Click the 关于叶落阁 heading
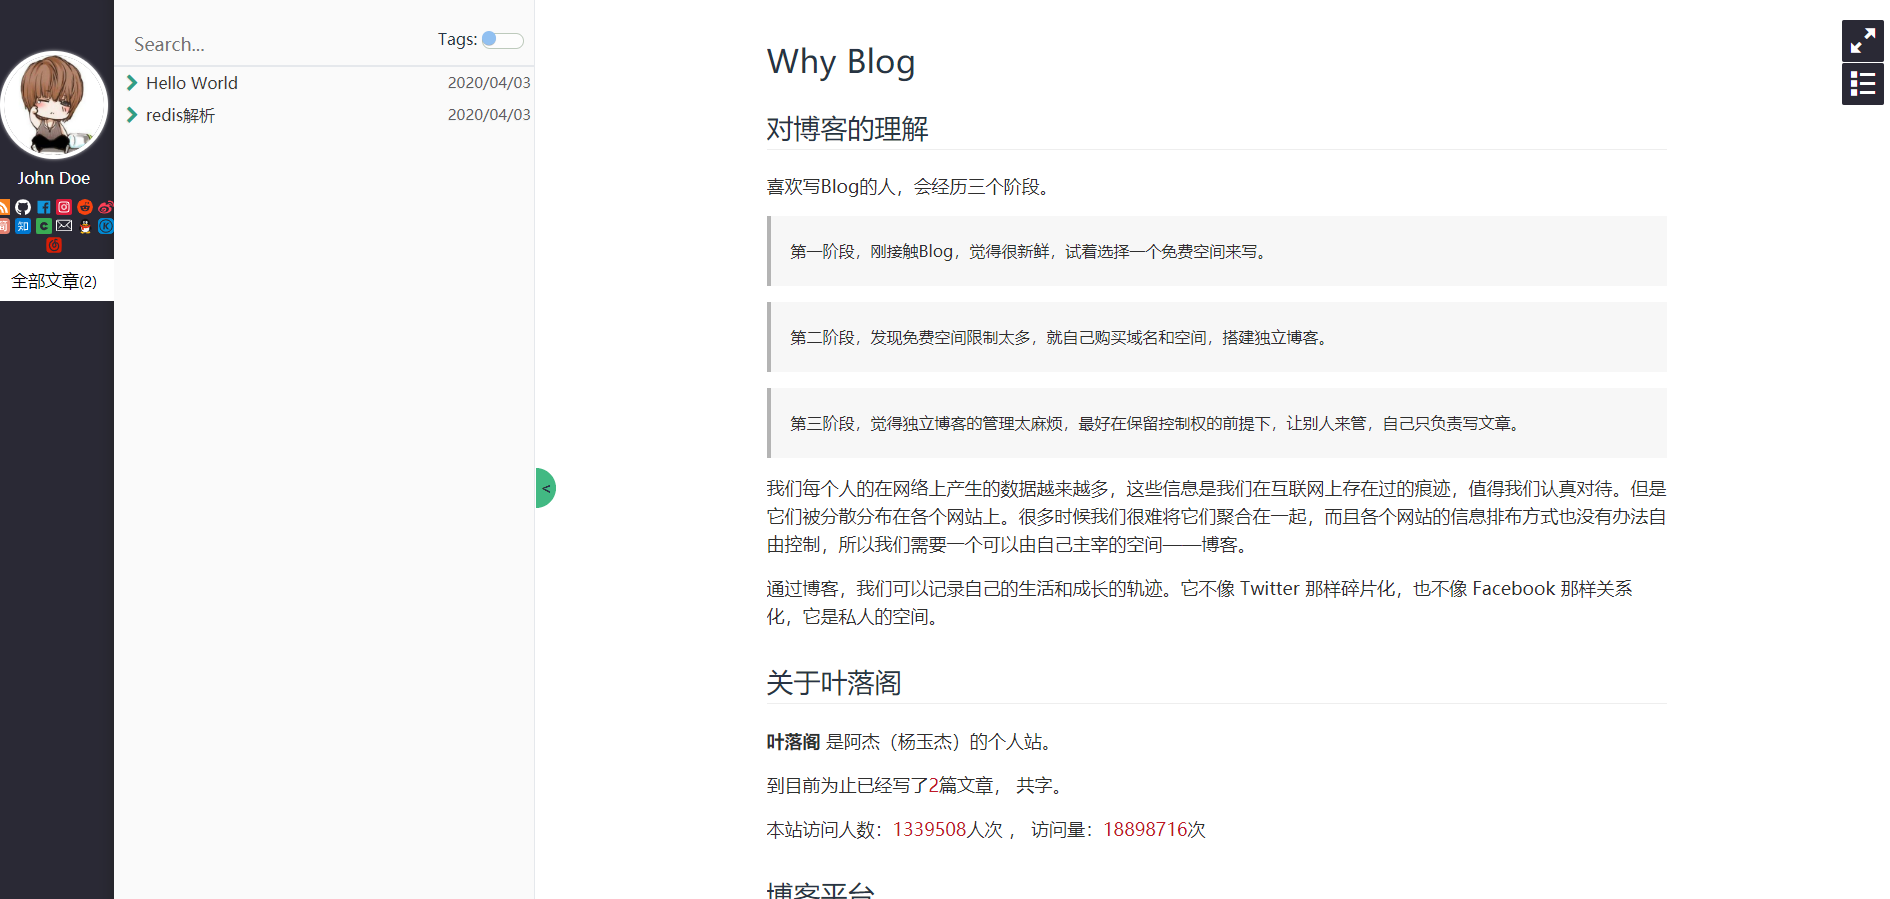 pyautogui.click(x=834, y=683)
